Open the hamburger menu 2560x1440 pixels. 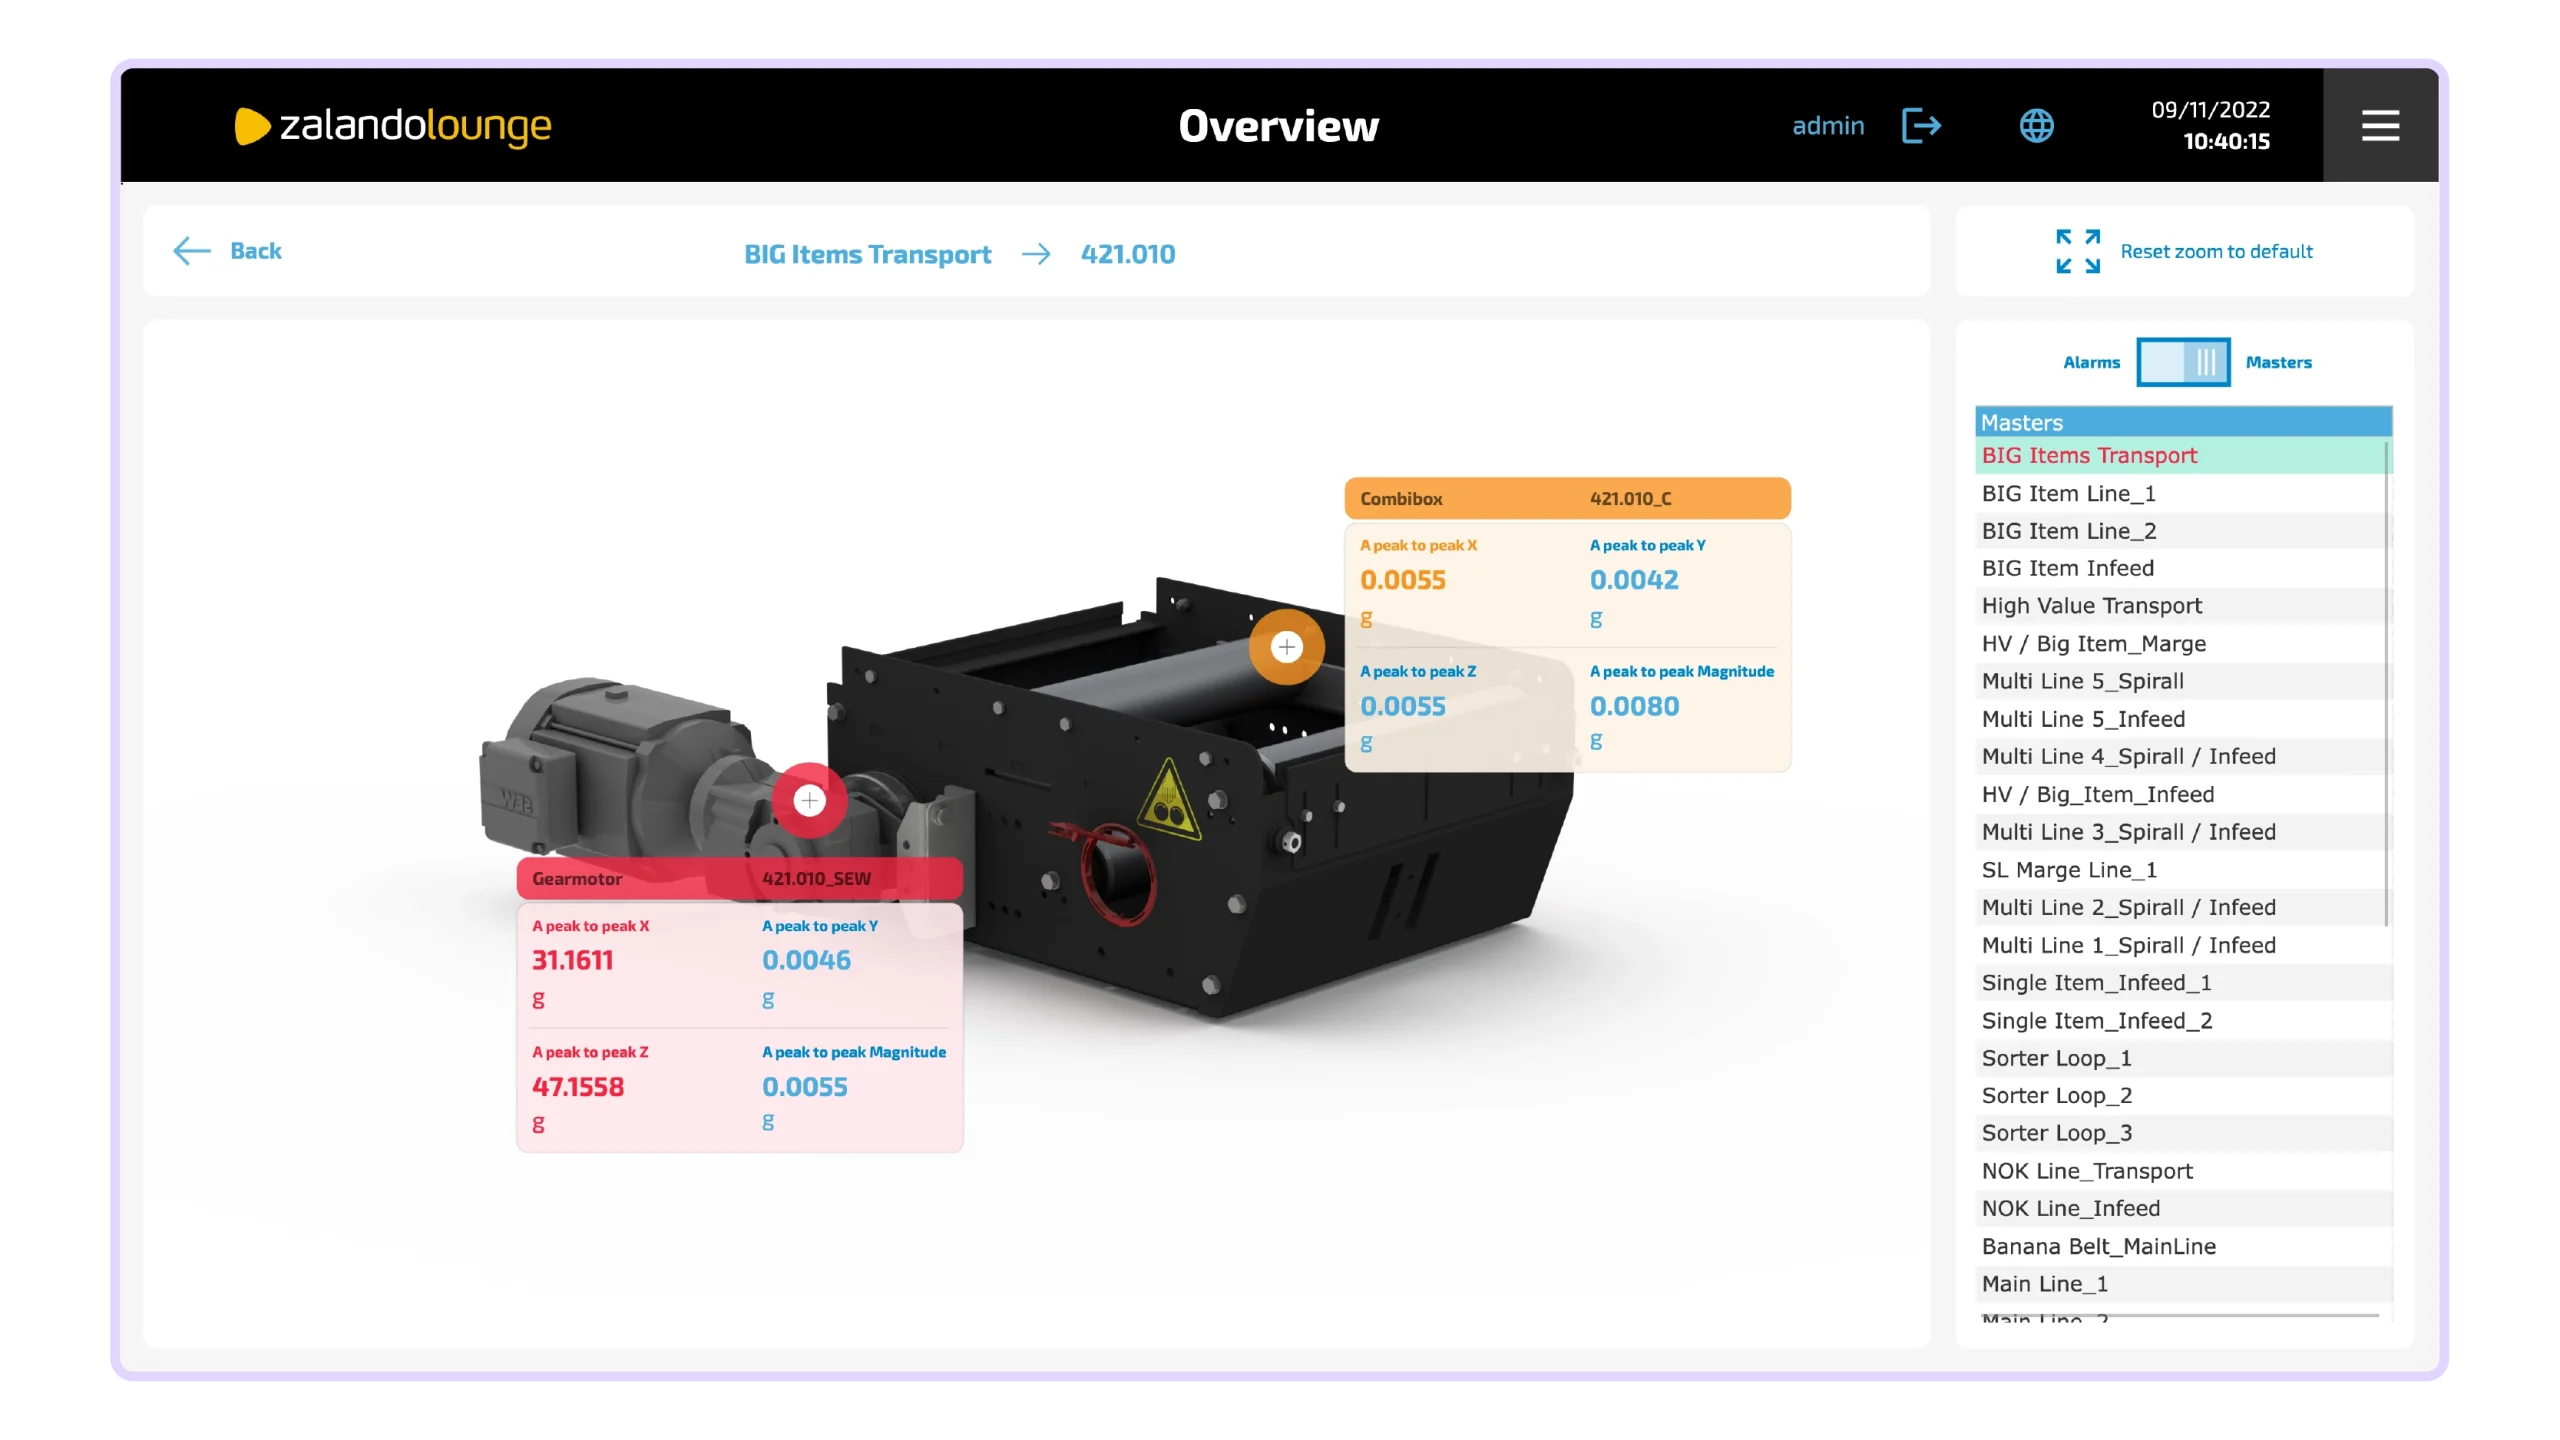pos(2380,126)
